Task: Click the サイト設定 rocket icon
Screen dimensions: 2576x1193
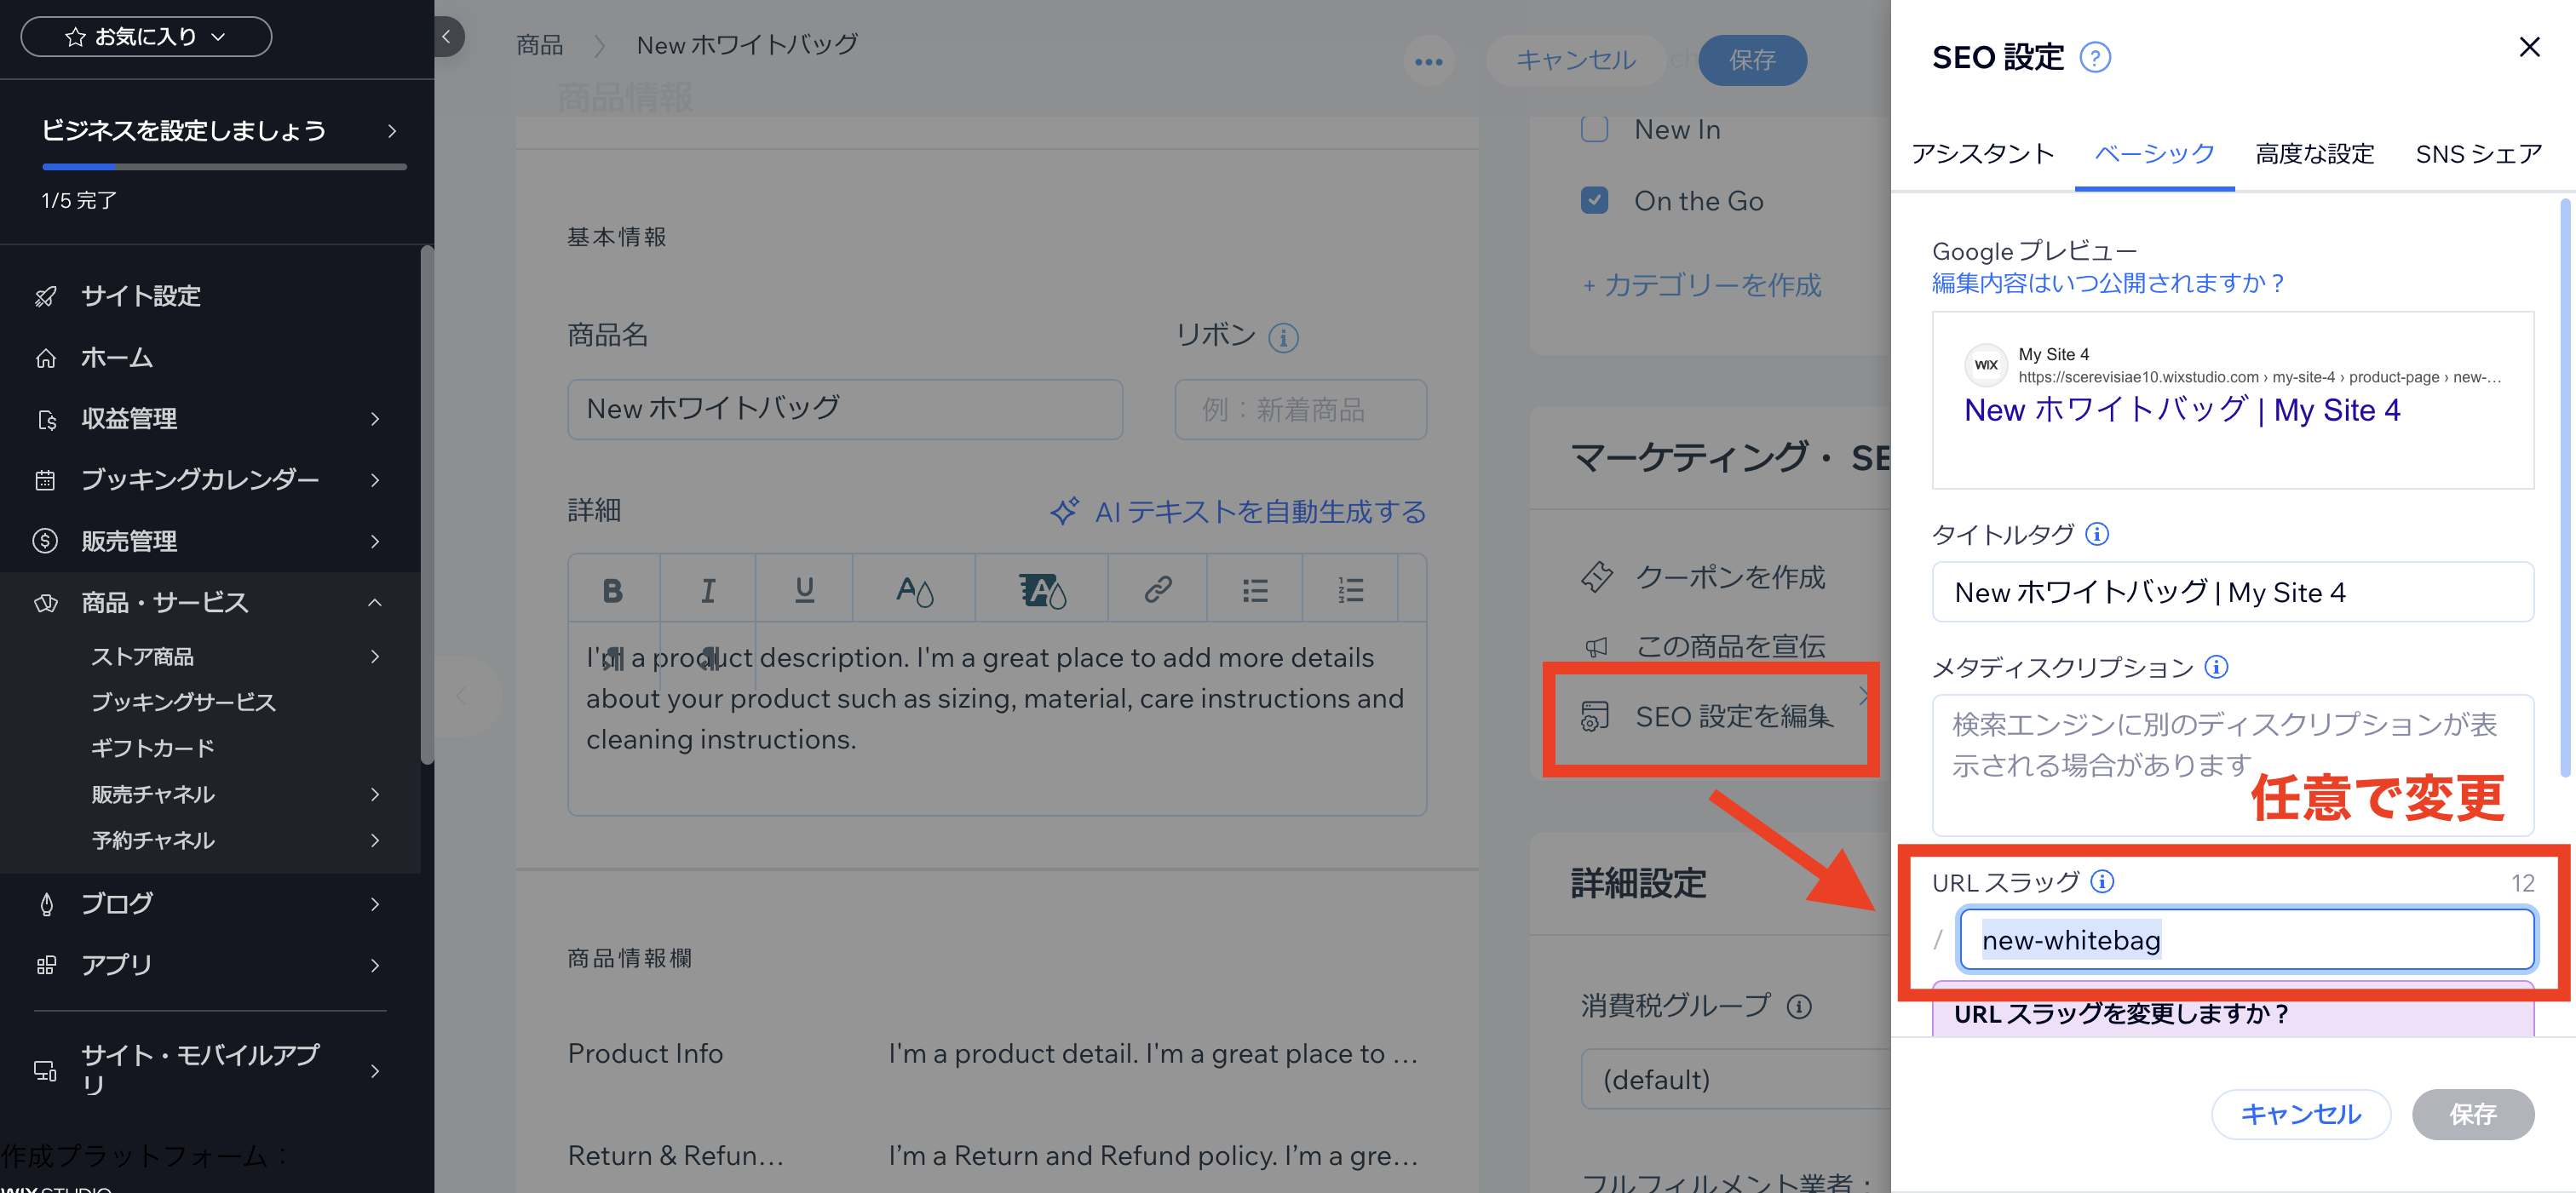Action: click(46, 296)
